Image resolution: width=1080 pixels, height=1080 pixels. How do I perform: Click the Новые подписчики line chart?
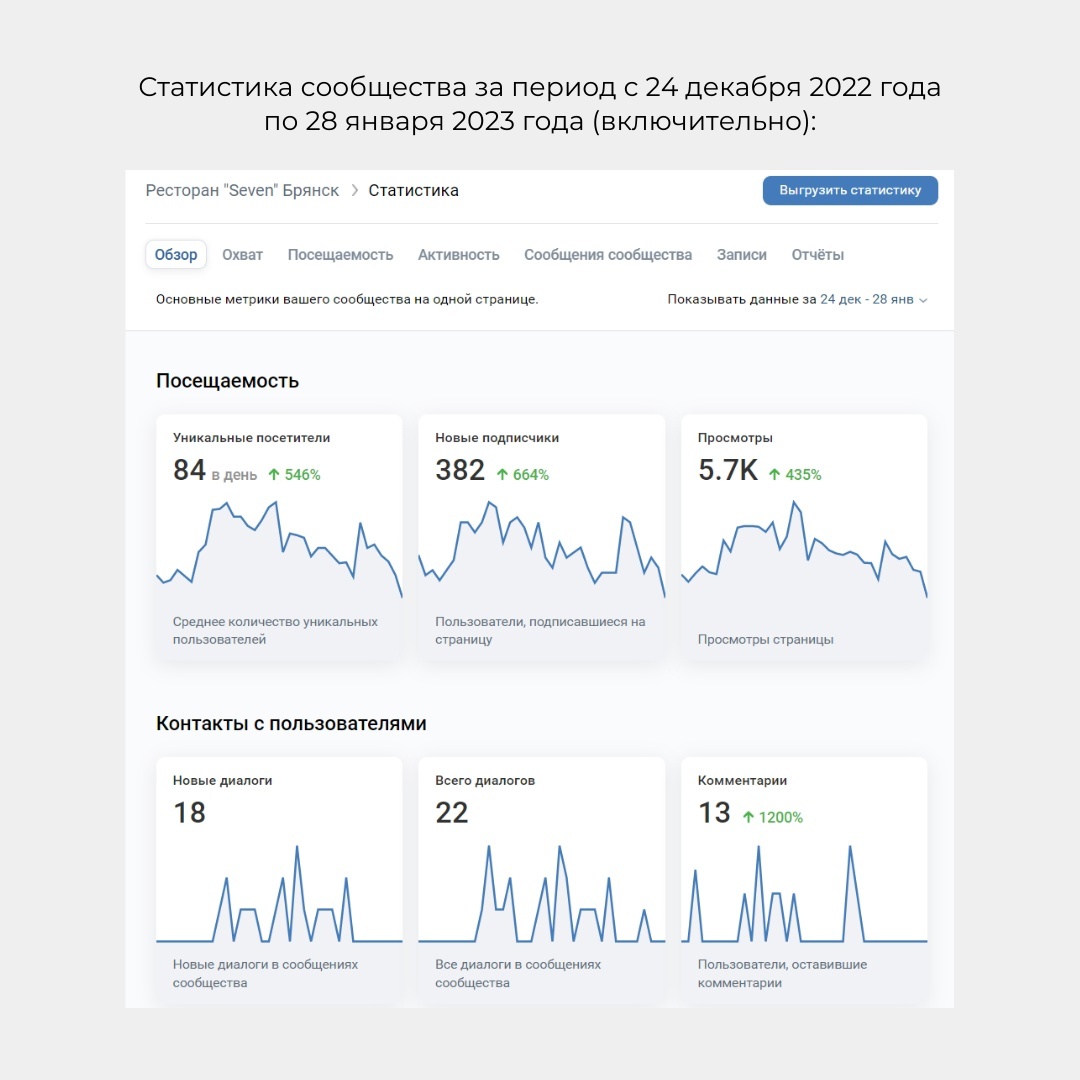click(541, 550)
